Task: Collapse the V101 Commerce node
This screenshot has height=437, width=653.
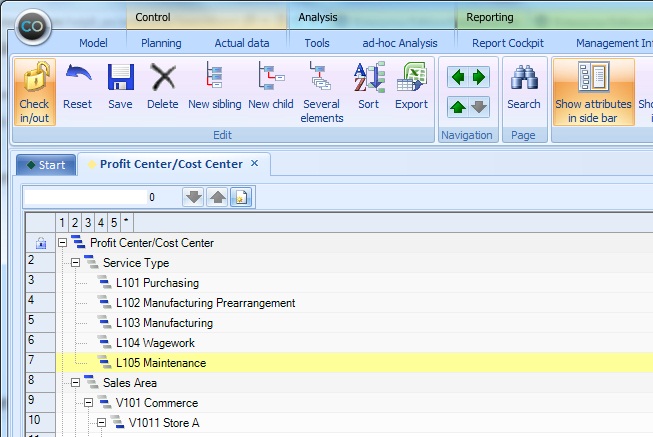Action: click(x=88, y=402)
